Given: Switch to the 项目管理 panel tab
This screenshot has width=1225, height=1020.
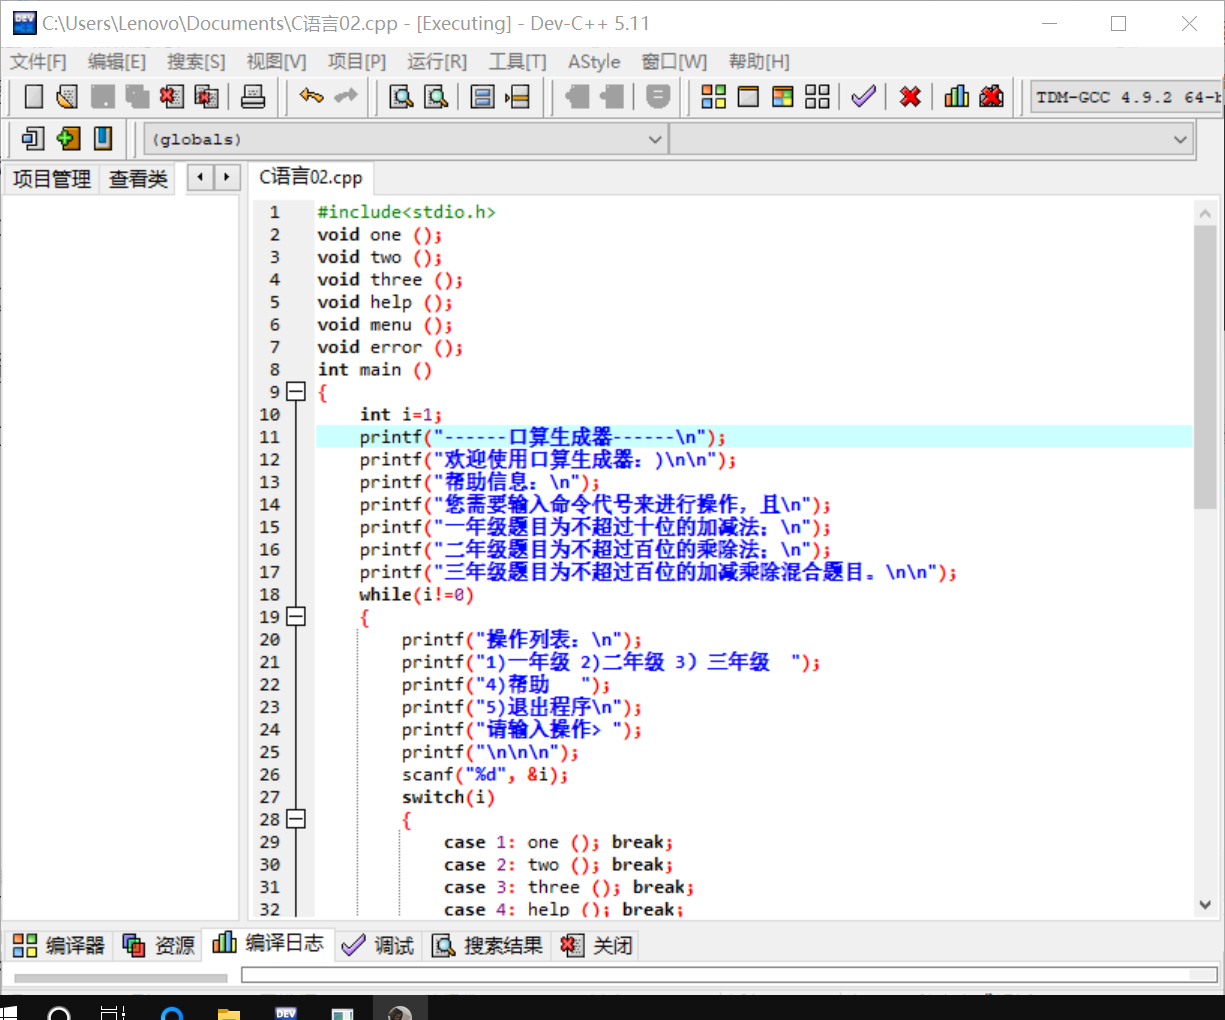Looking at the screenshot, I should 52,179.
